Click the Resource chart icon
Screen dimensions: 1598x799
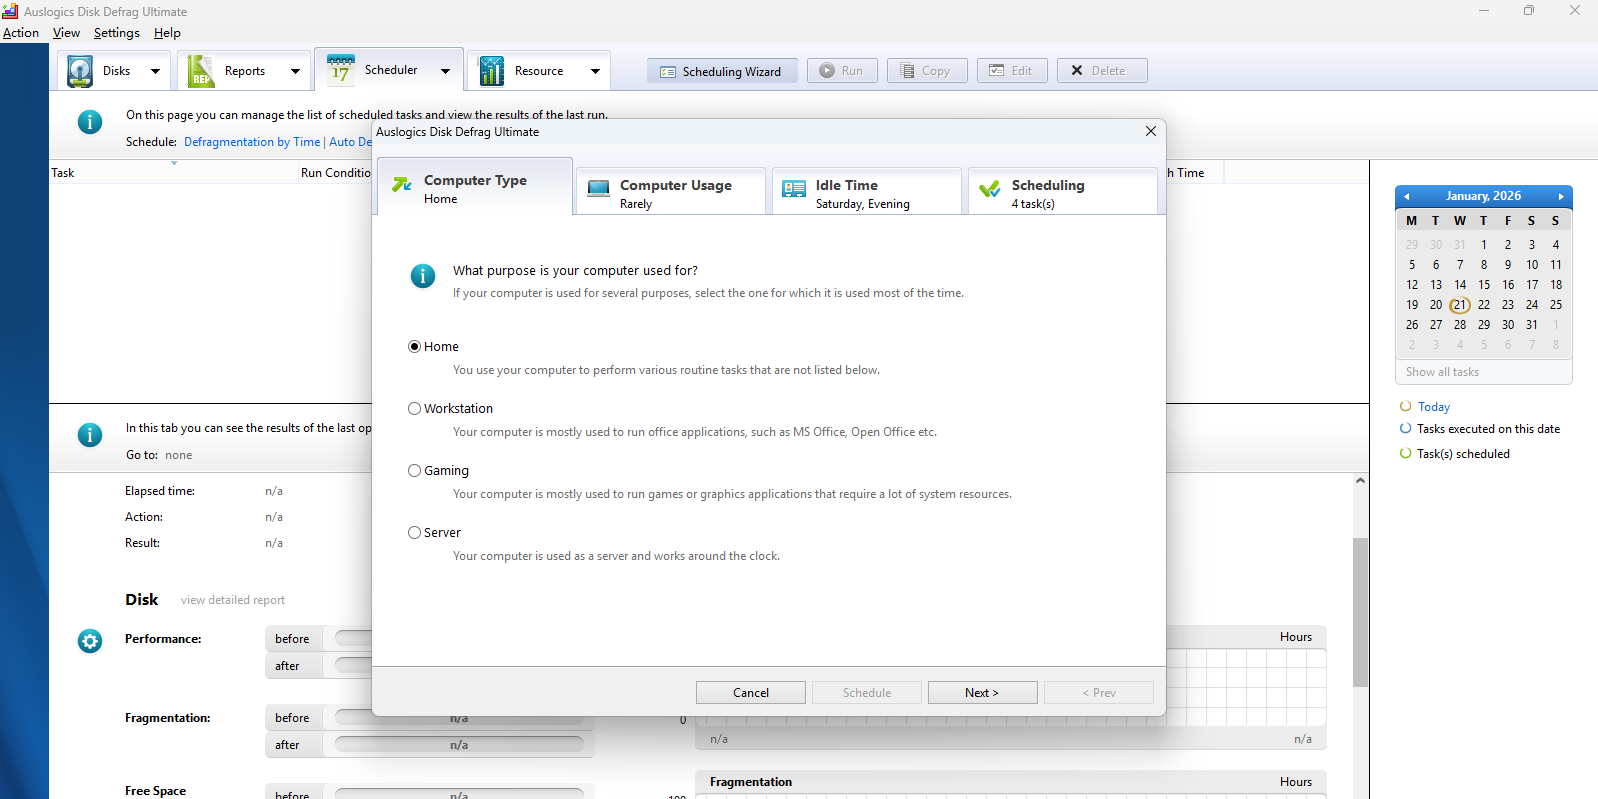coord(491,71)
